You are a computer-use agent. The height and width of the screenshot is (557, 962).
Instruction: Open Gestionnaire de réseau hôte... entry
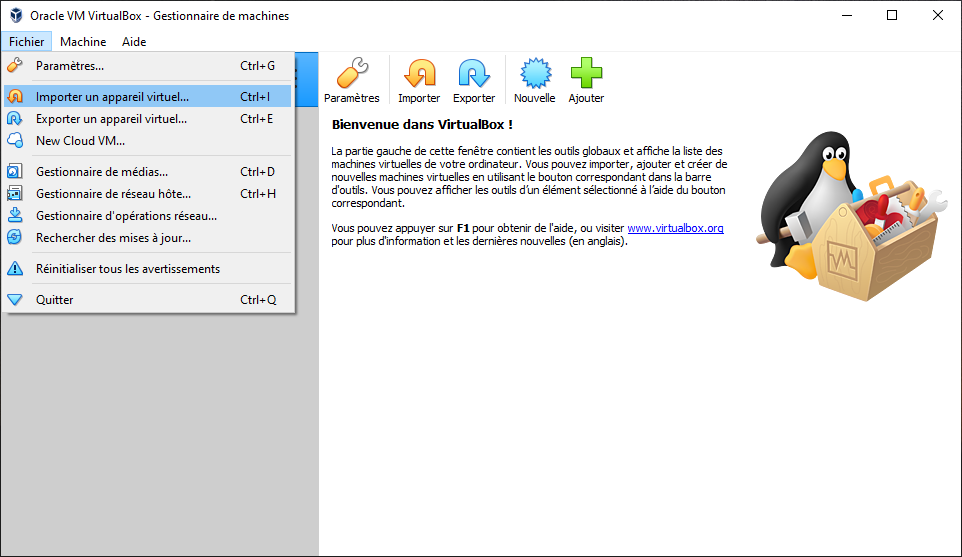pyautogui.click(x=148, y=194)
